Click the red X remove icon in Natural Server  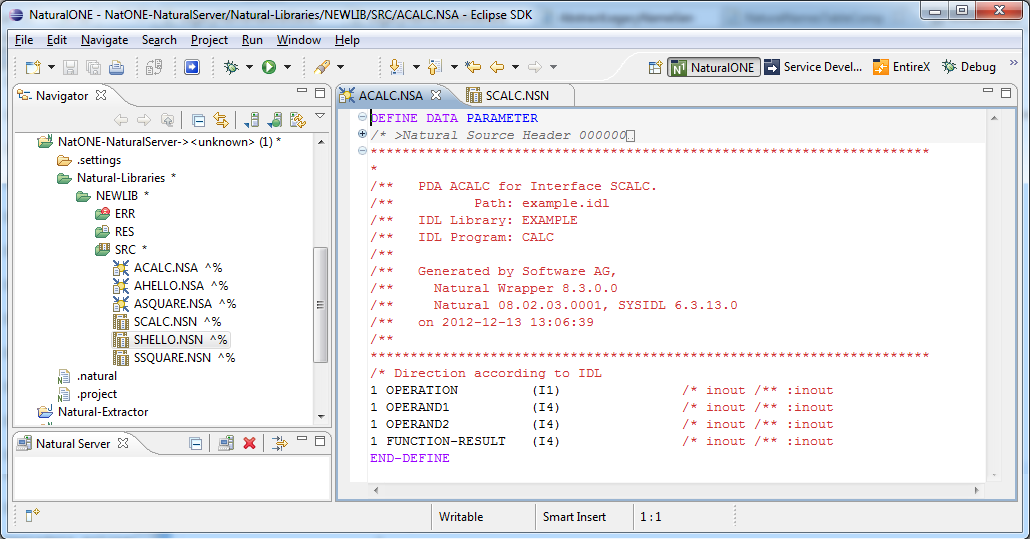249,444
